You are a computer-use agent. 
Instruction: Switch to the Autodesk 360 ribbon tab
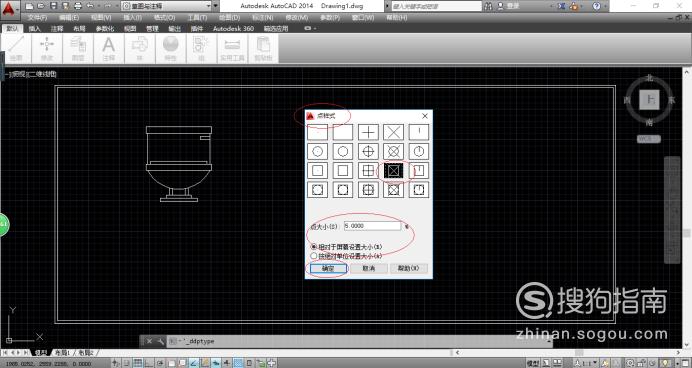tap(233, 29)
